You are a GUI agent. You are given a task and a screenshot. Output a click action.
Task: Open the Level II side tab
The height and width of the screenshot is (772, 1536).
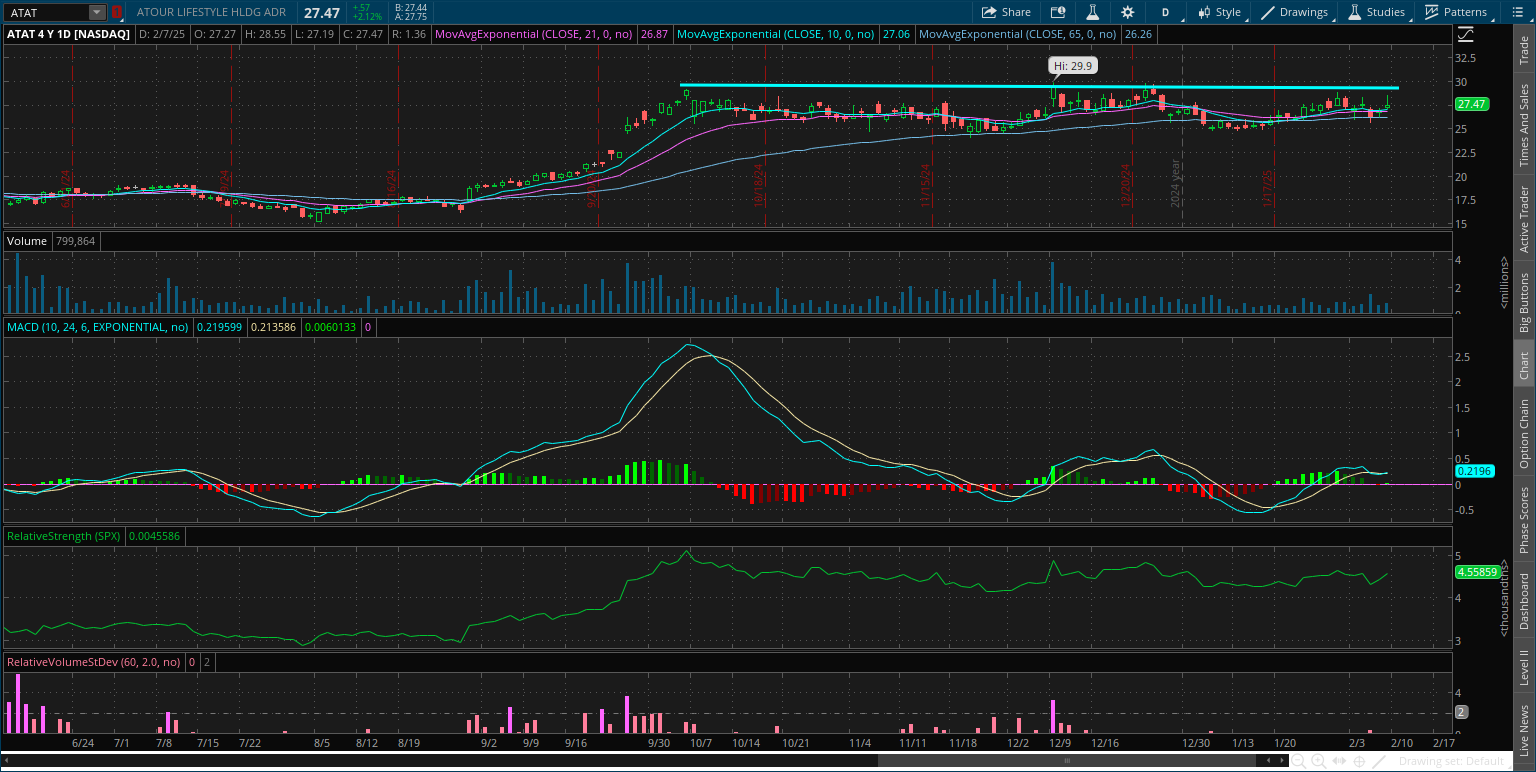coord(1524,669)
